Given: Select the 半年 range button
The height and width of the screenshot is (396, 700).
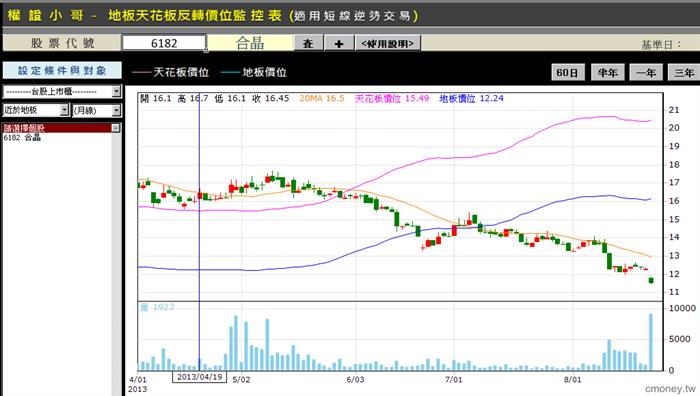Looking at the screenshot, I should pos(607,72).
